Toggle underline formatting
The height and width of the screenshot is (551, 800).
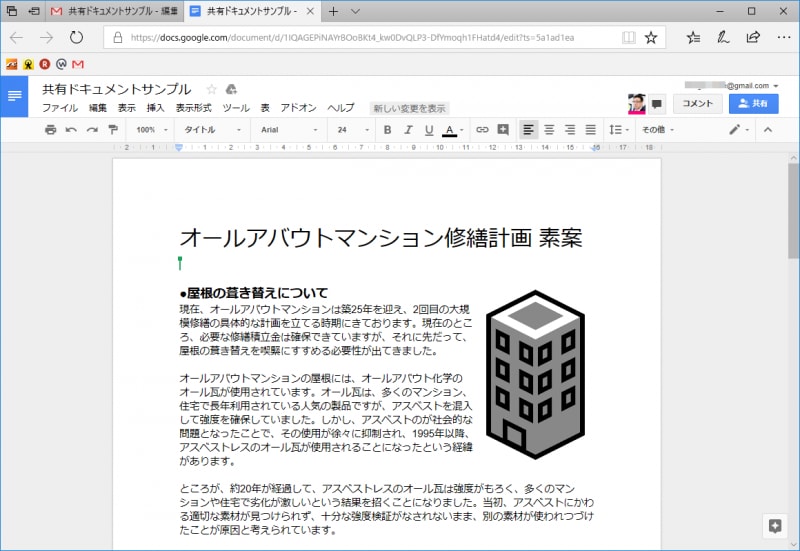429,130
